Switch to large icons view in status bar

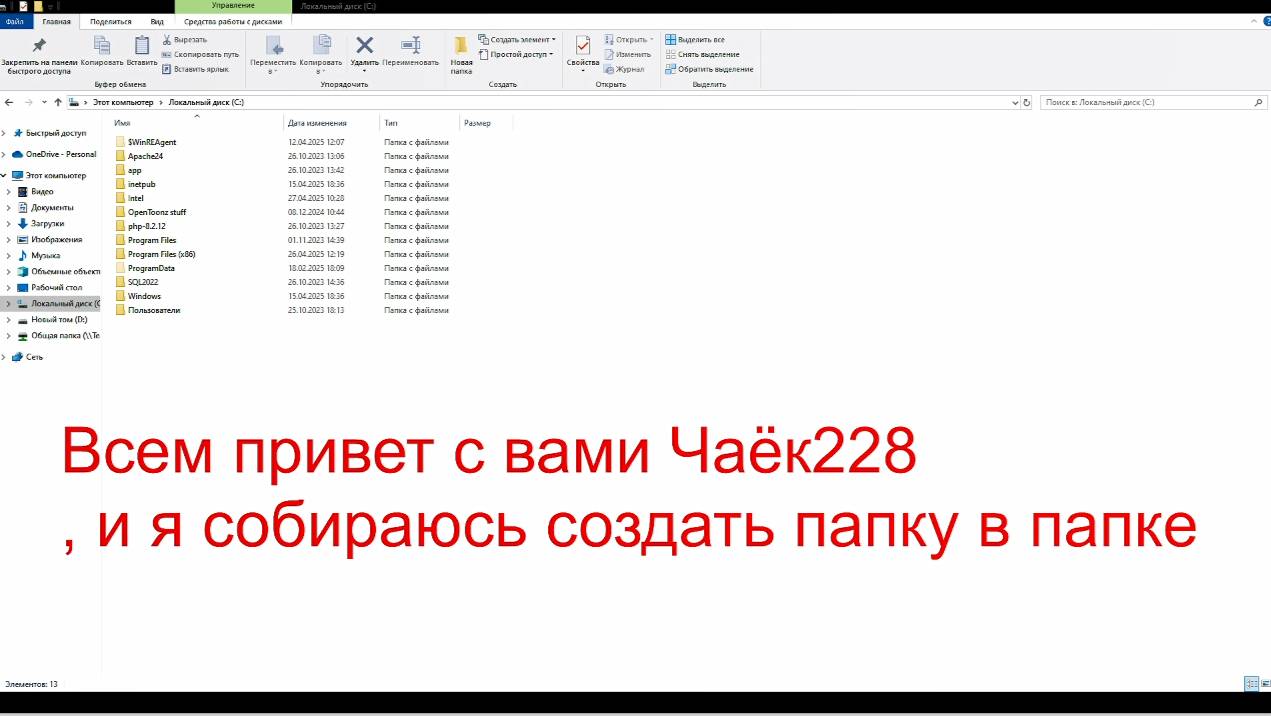click(x=1264, y=684)
